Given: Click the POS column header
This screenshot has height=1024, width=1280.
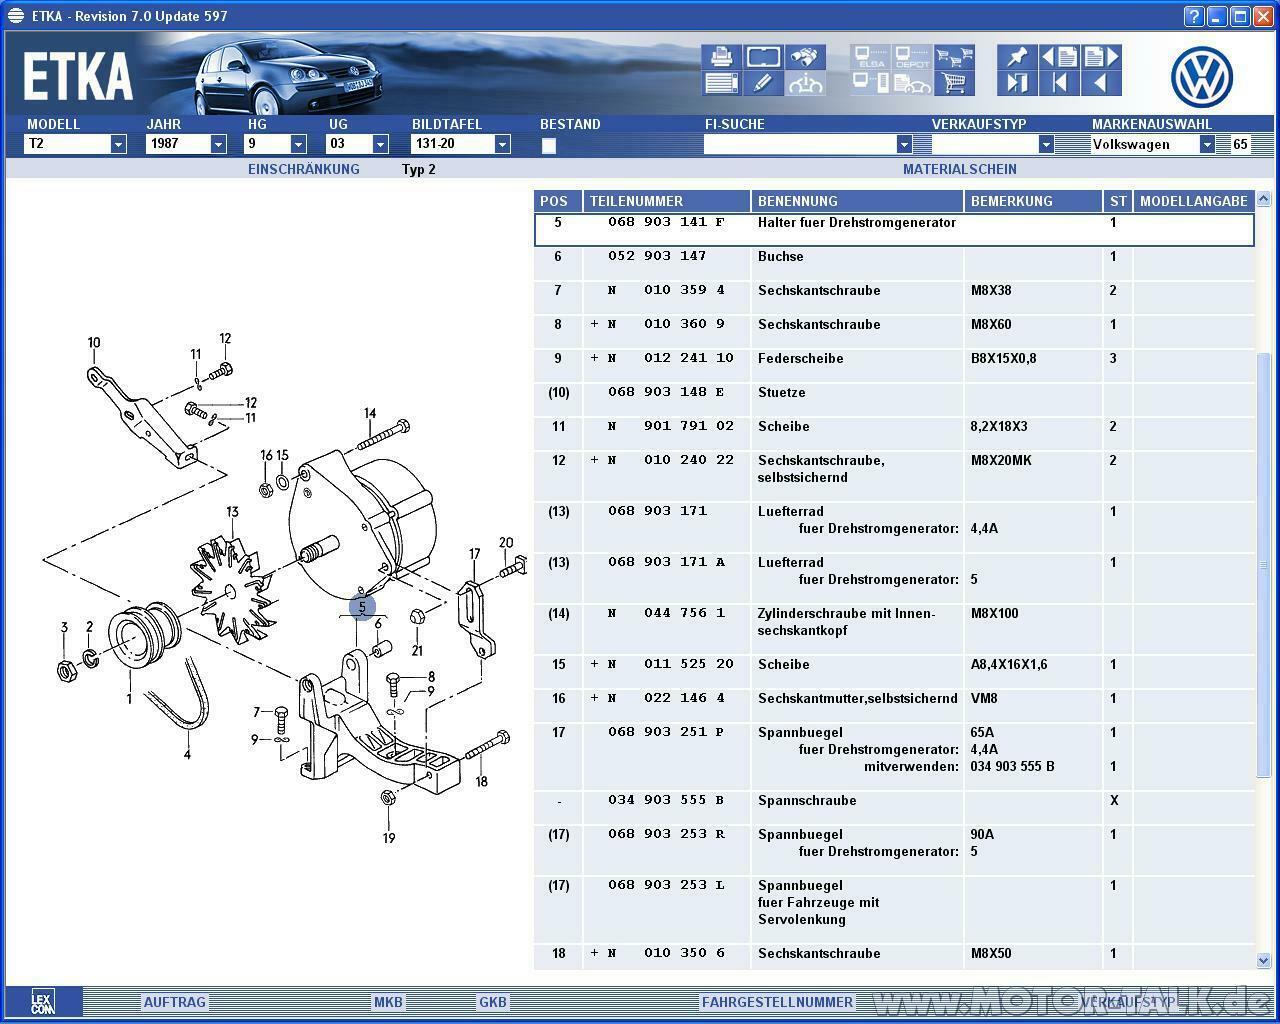Looking at the screenshot, I should pyautogui.click(x=557, y=201).
